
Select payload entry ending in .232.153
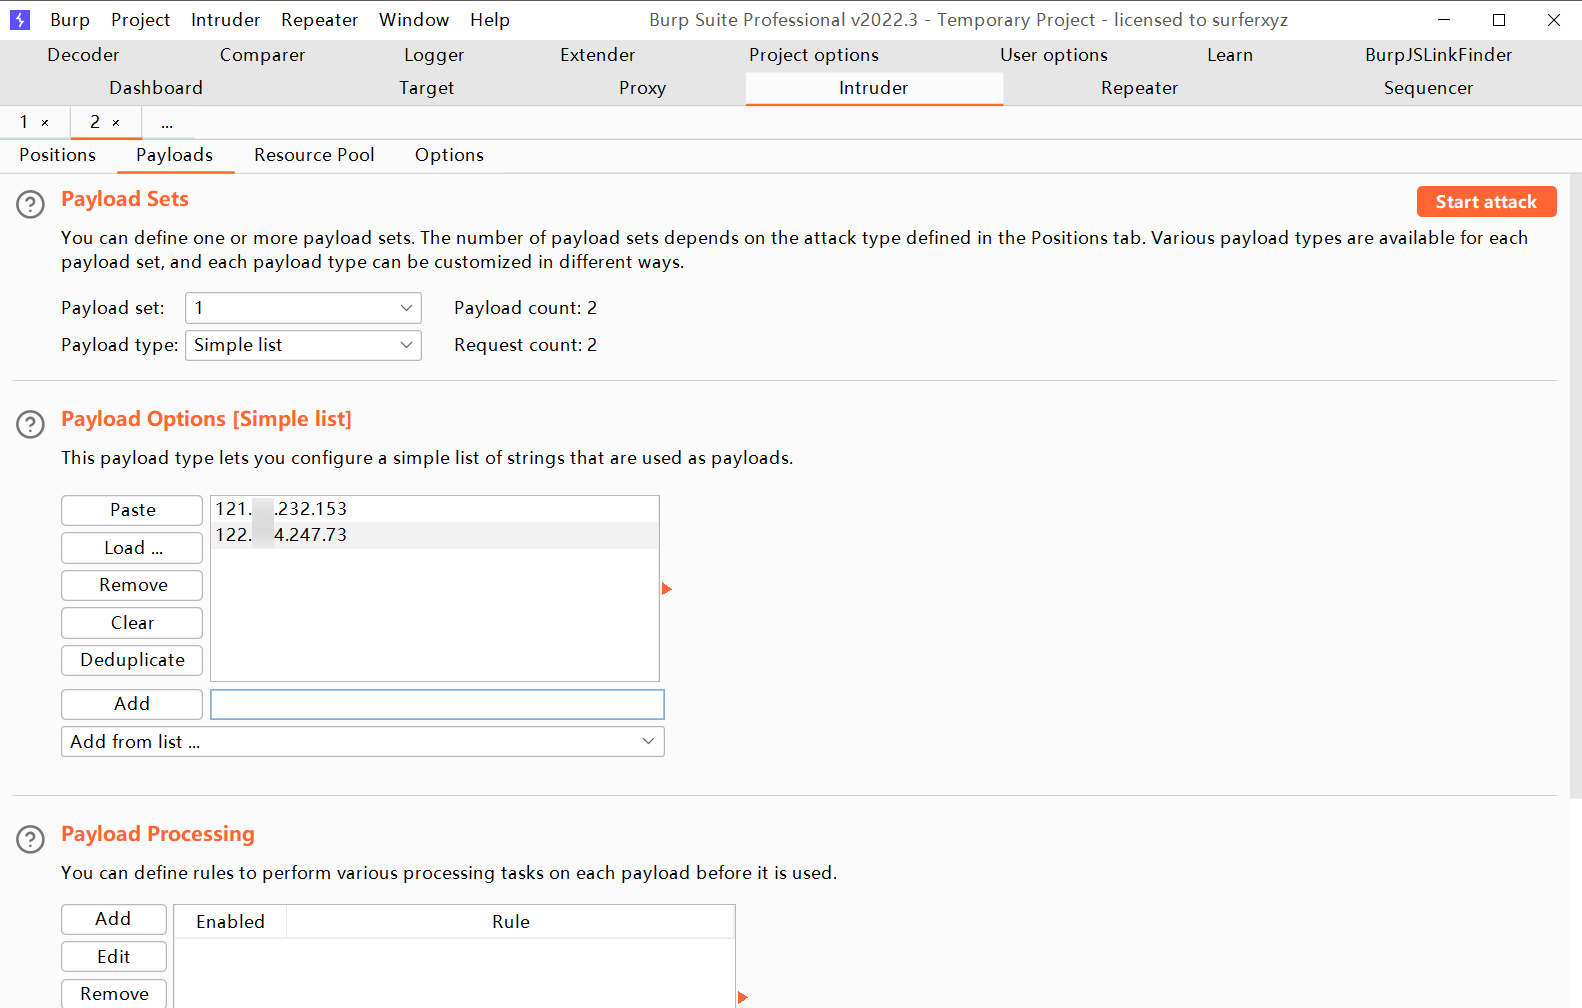pyautogui.click(x=435, y=509)
